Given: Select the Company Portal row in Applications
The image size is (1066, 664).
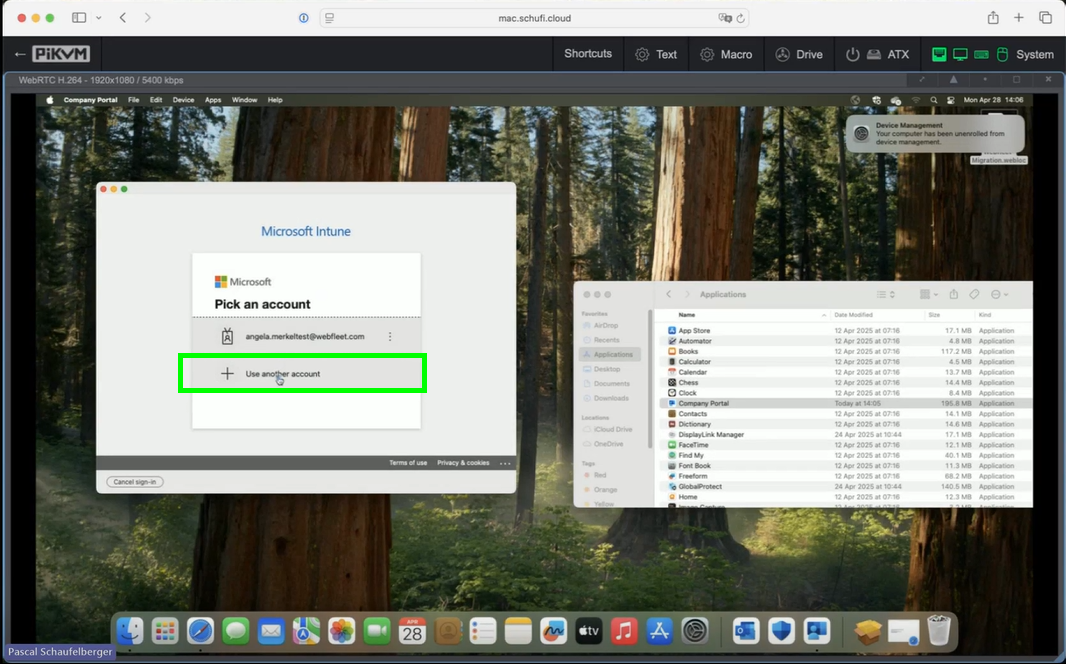Looking at the screenshot, I should pos(846,403).
